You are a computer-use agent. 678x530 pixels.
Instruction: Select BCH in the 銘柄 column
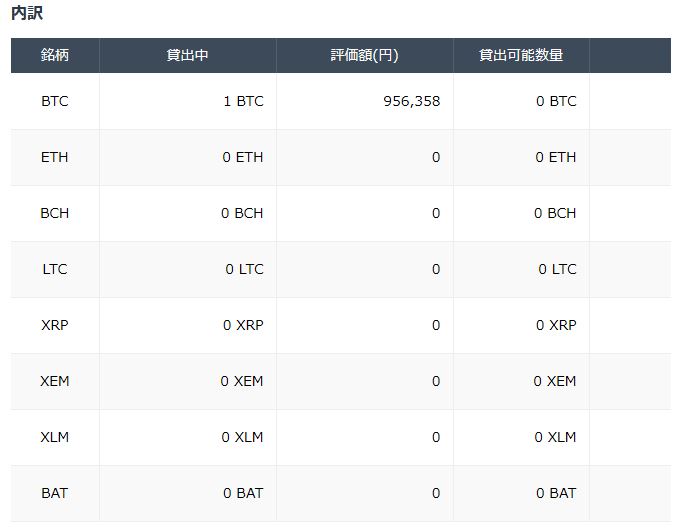pyautogui.click(x=55, y=213)
